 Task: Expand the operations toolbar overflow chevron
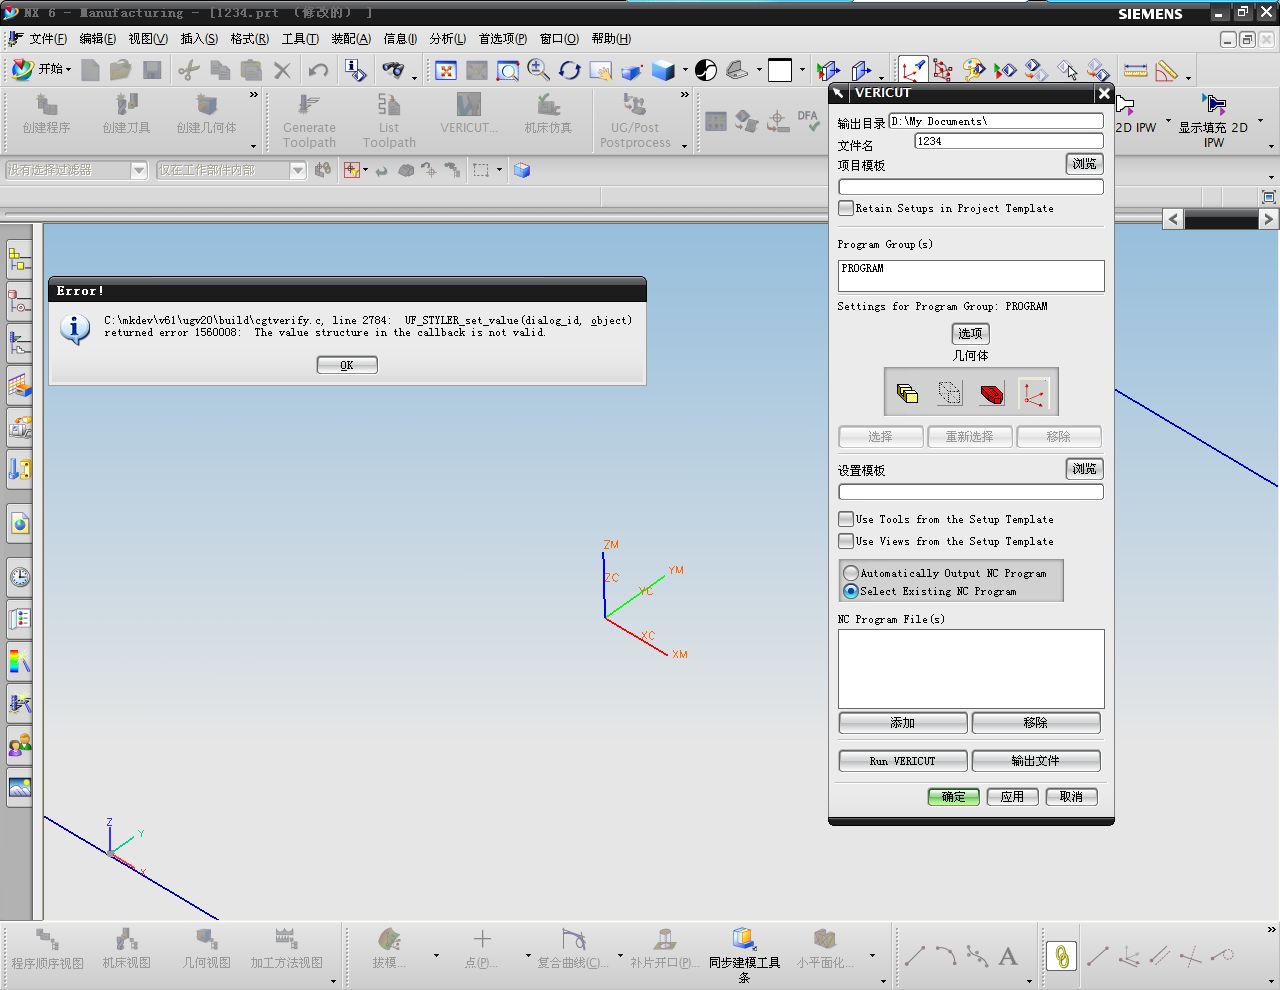(685, 95)
